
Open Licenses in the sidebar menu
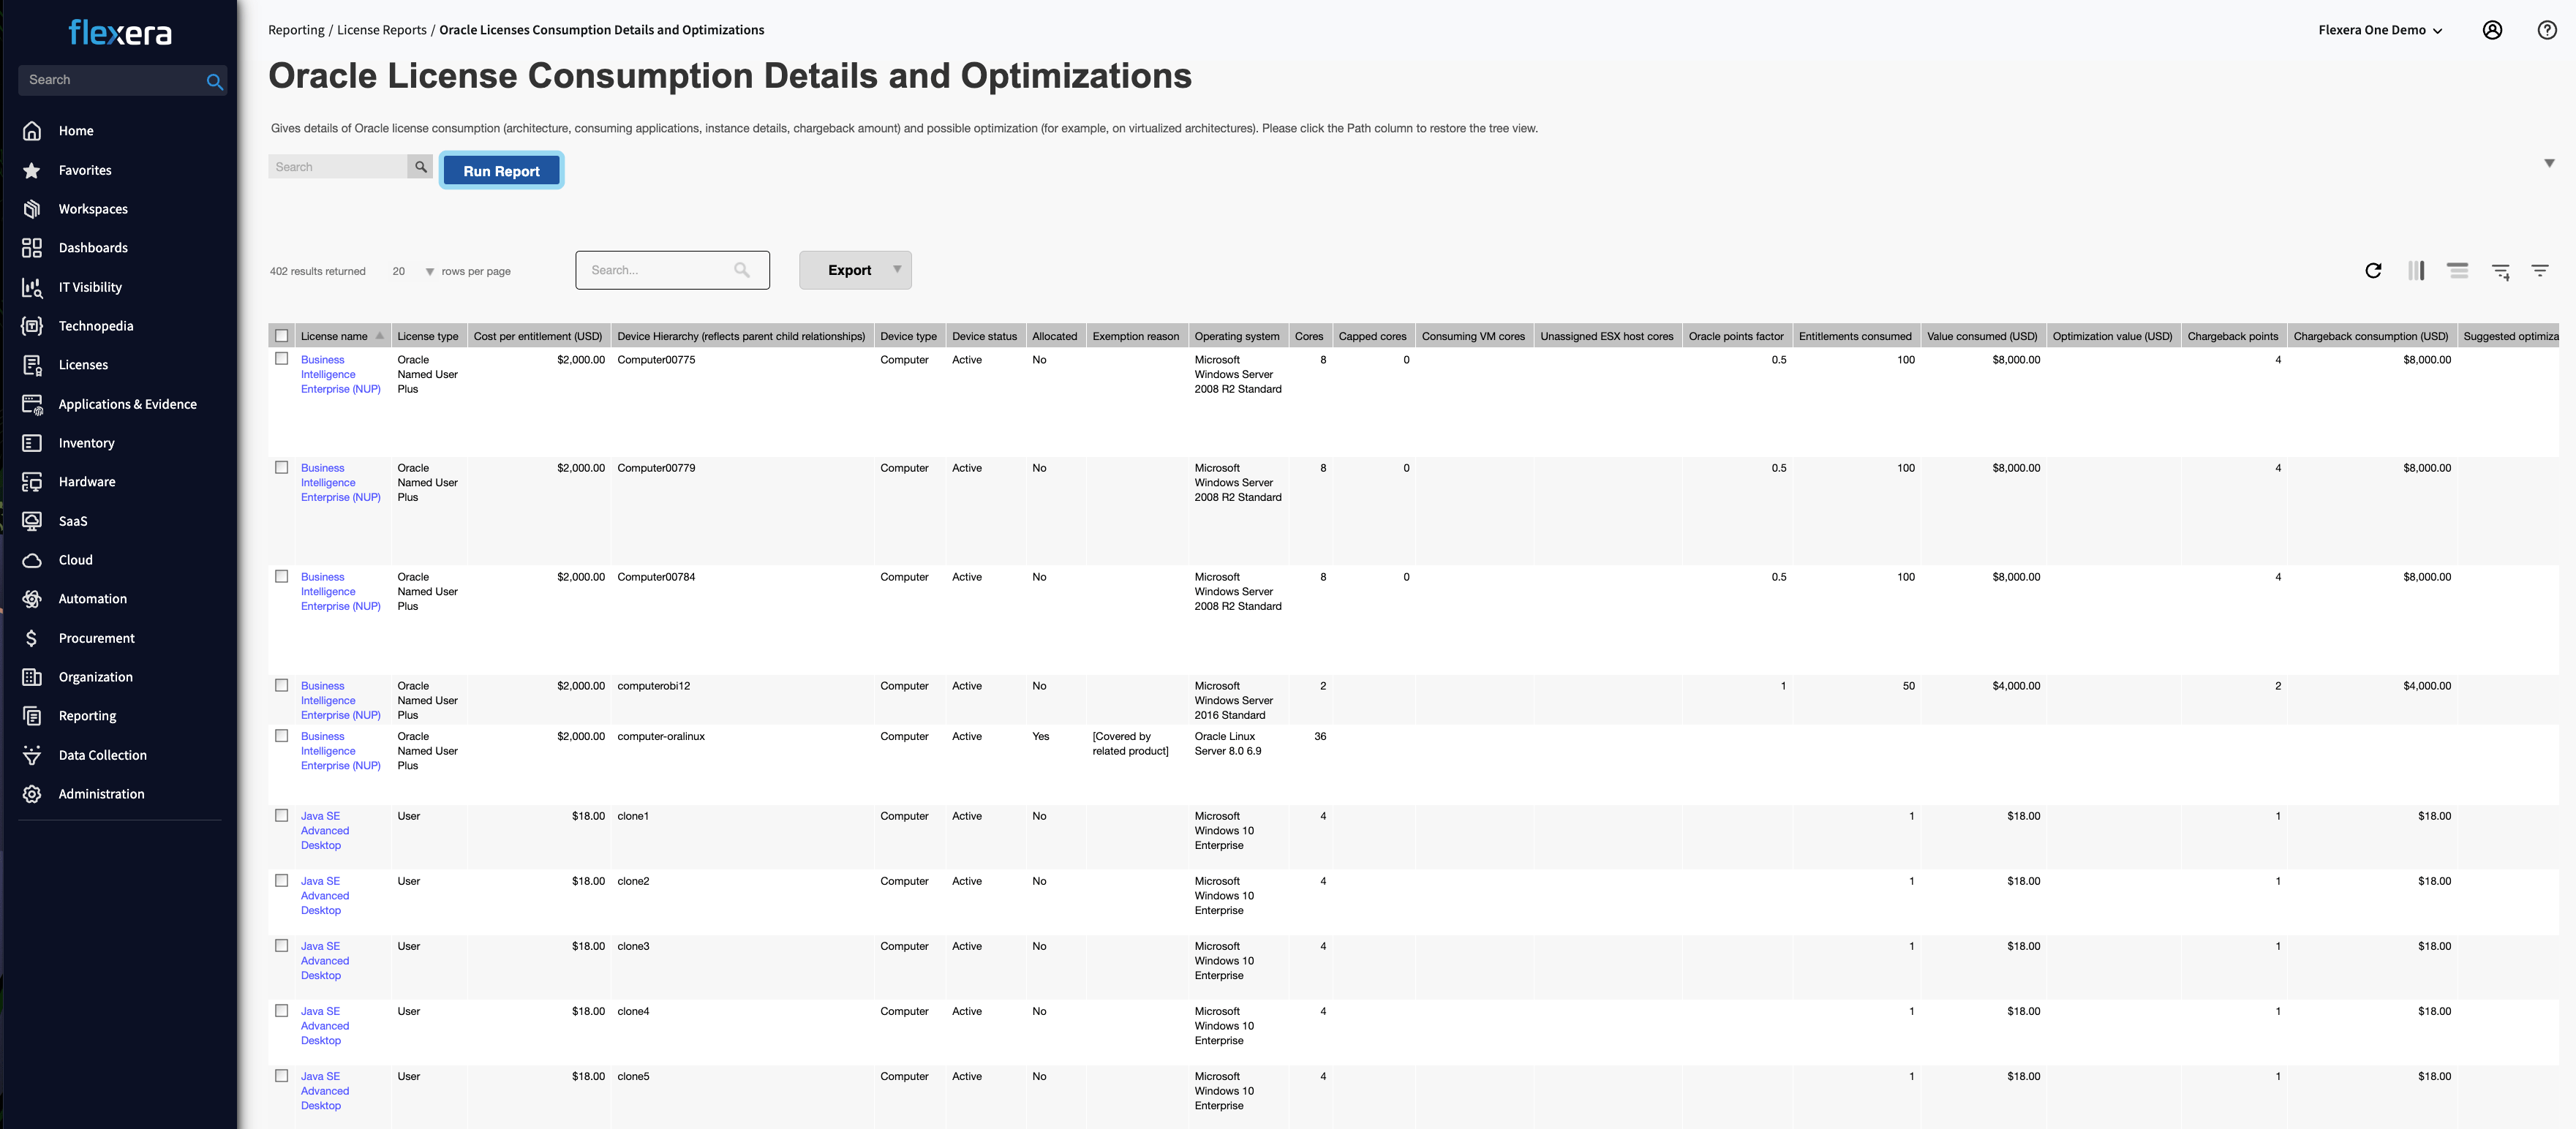(83, 365)
